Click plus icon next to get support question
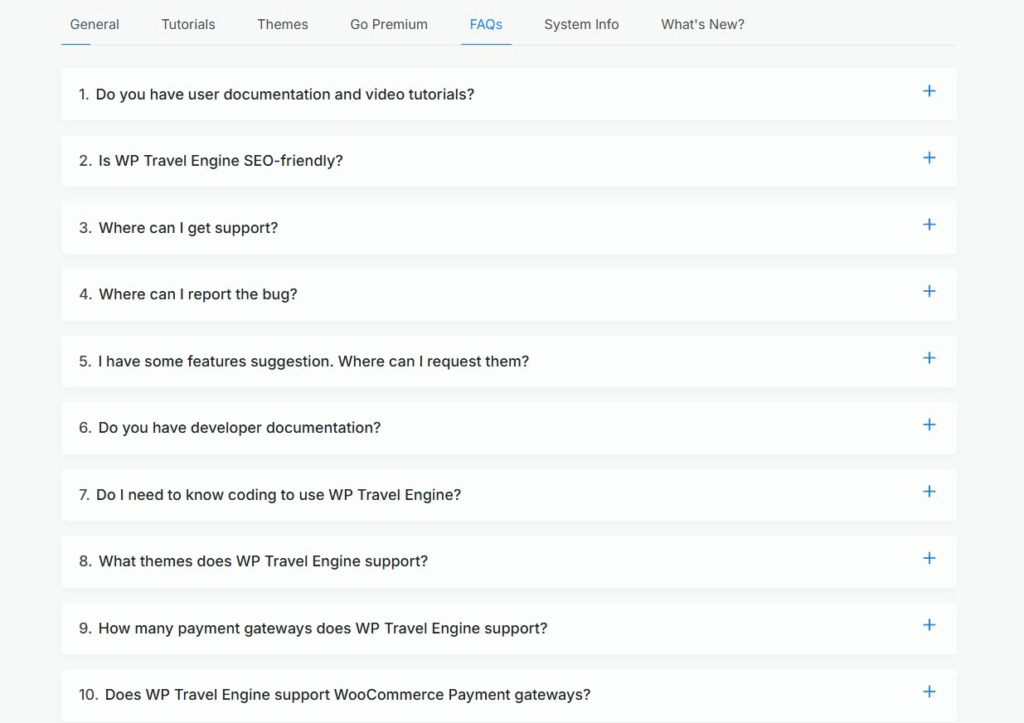The height and width of the screenshot is (723, 1024). click(929, 225)
